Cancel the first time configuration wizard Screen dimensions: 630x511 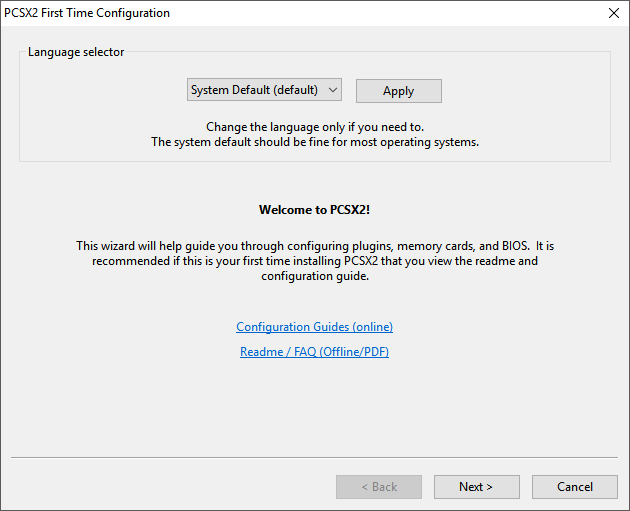575,487
